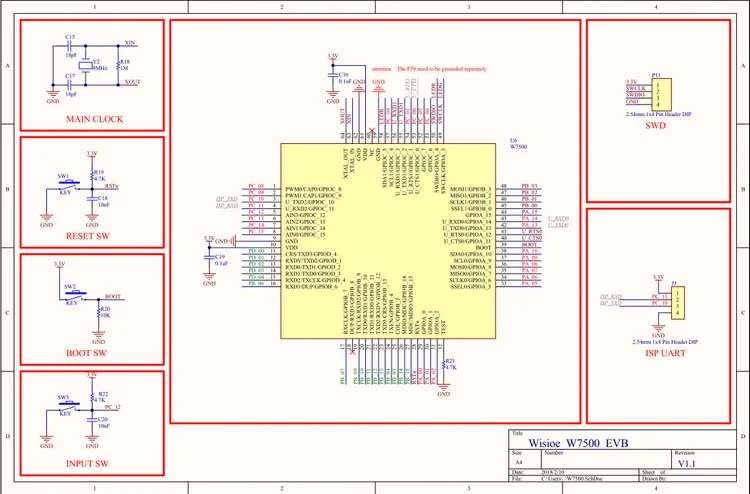This screenshot has width=750, height=494.
Task: Click pin name SDA0/GPIOA_10
Action: point(471,254)
